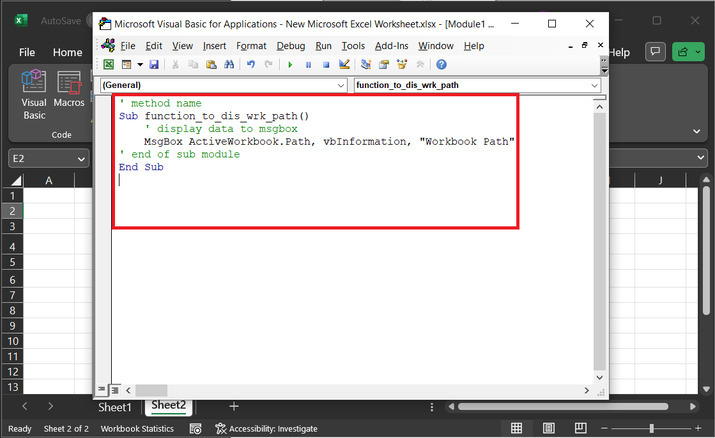
Task: Click the Break (pause) icon in the toolbar
Action: pyautogui.click(x=307, y=65)
